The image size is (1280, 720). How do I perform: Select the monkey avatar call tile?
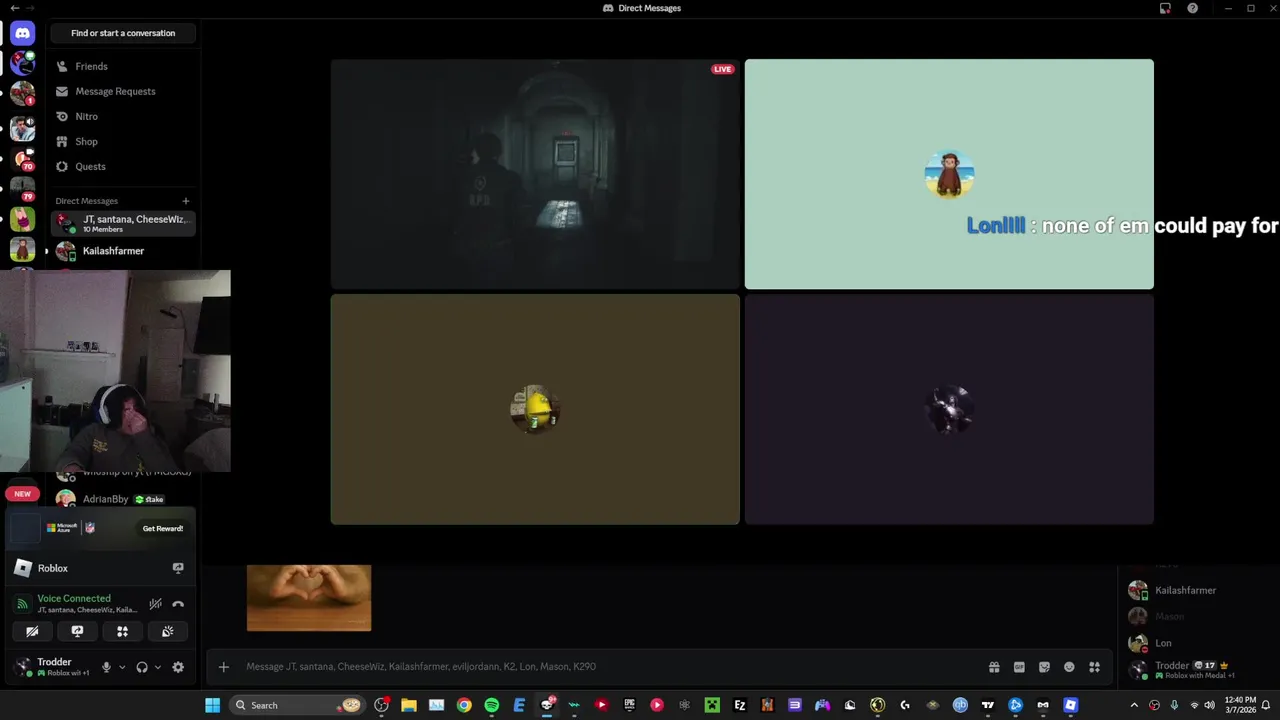[949, 174]
